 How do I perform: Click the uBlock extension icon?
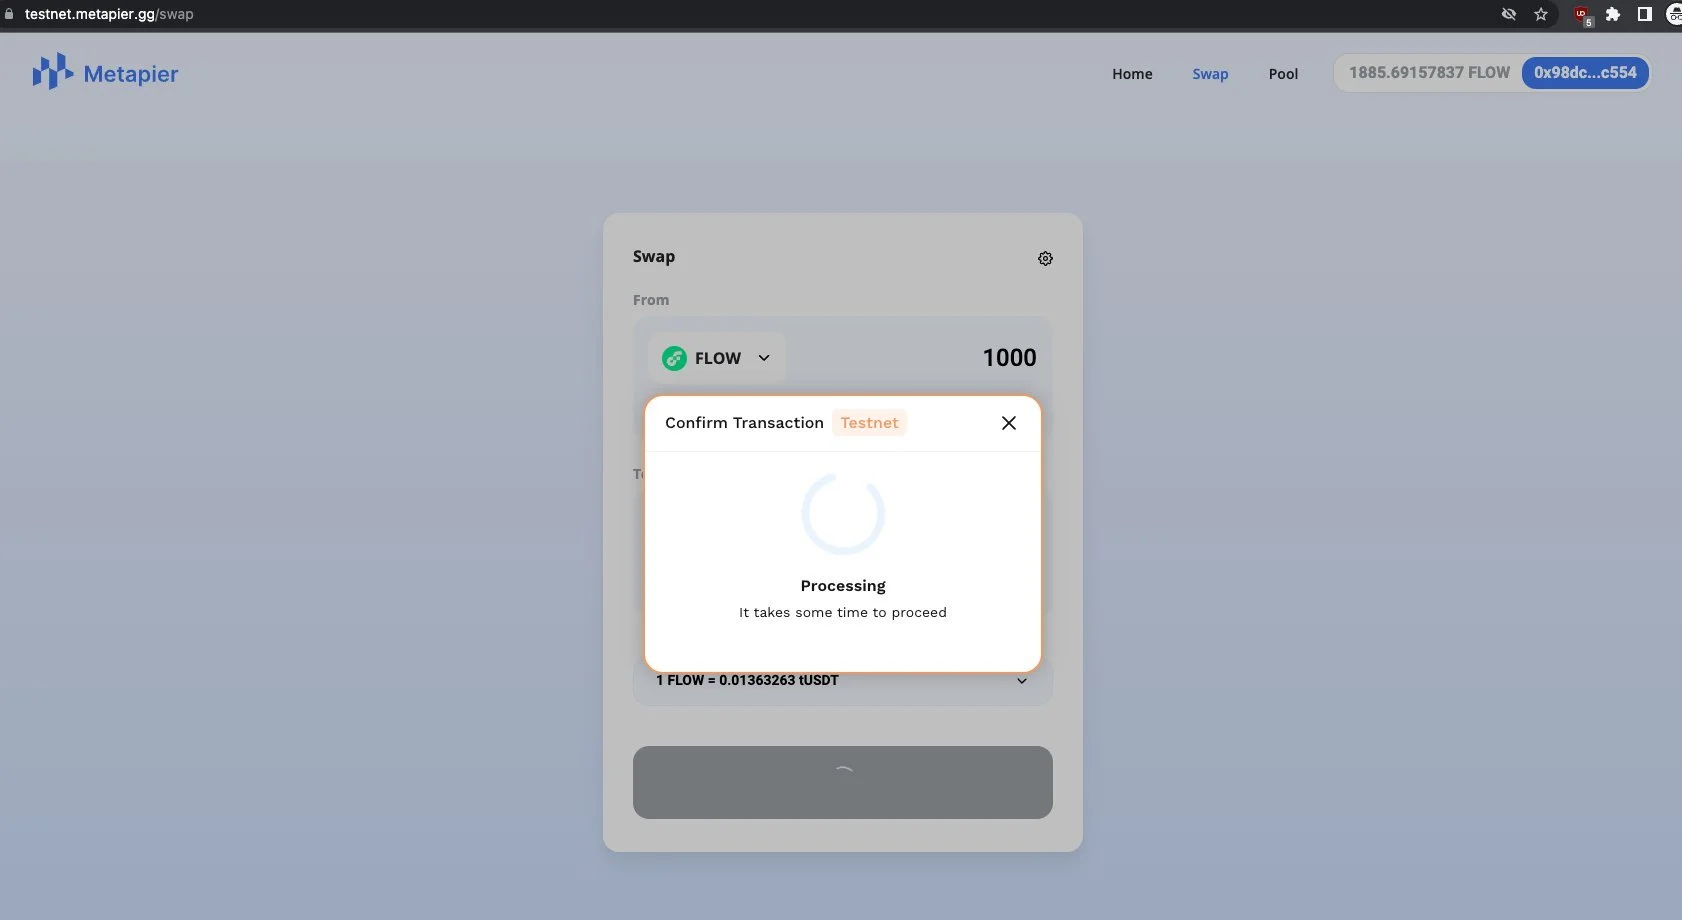(1582, 15)
